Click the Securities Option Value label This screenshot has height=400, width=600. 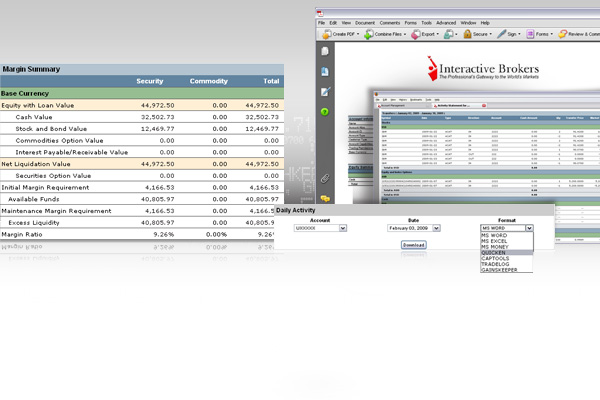click(x=53, y=176)
